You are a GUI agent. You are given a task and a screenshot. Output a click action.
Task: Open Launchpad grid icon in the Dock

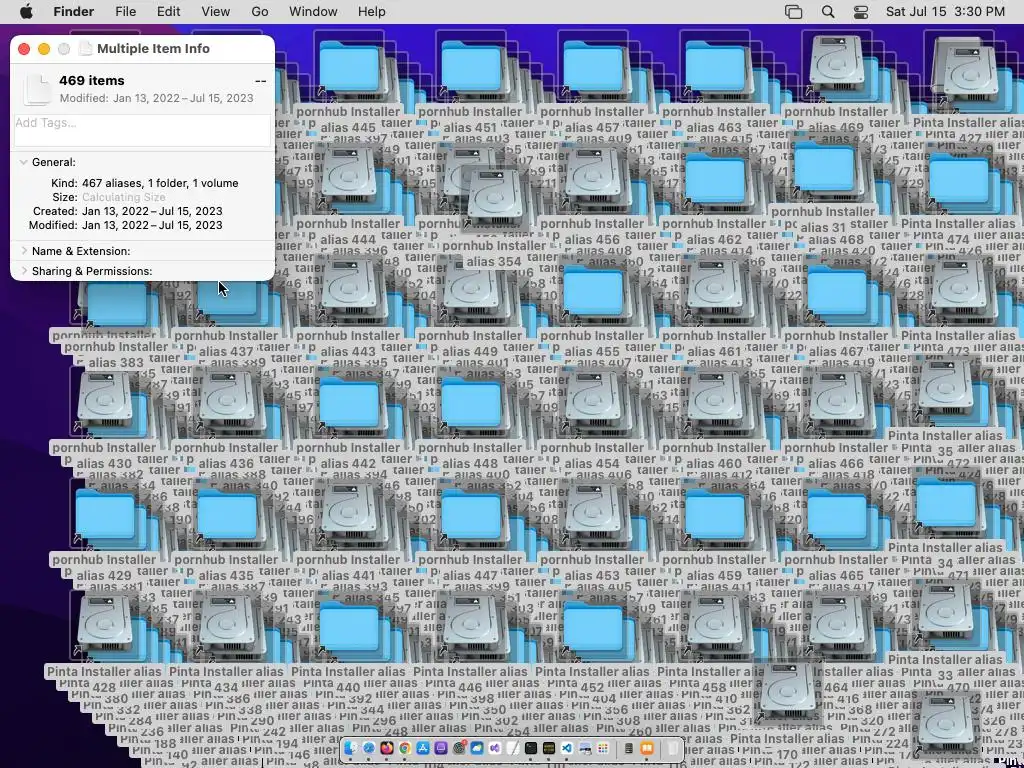click(x=603, y=748)
